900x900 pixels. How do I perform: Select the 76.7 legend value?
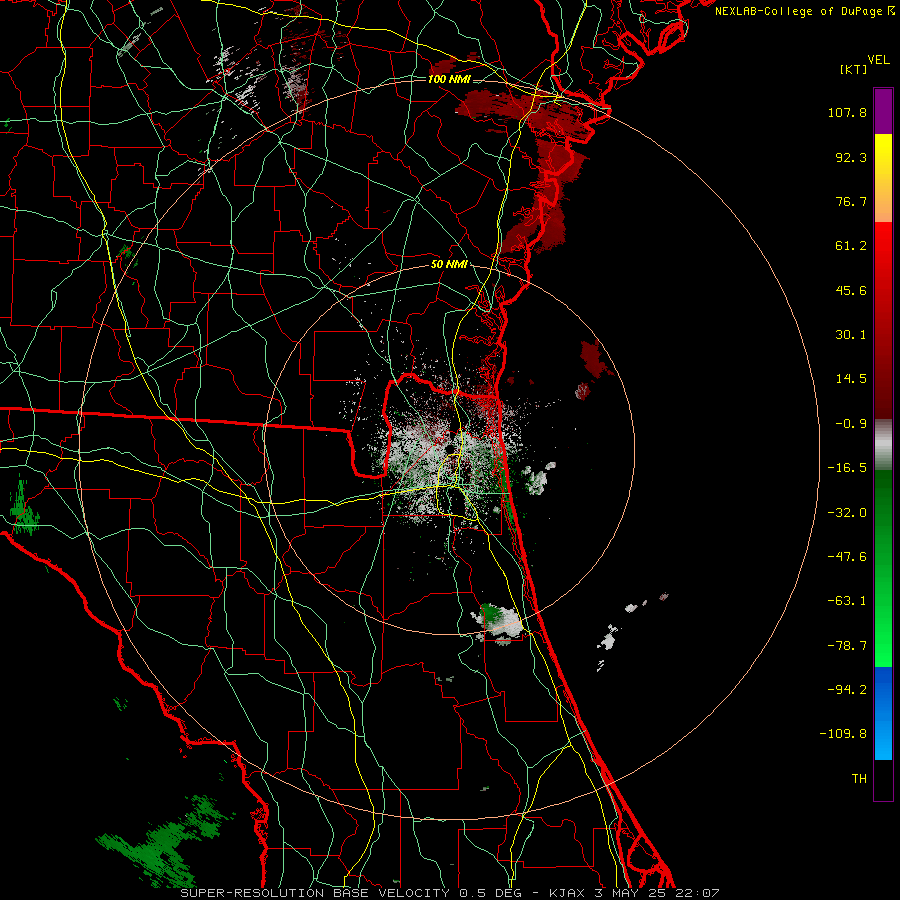851,201
